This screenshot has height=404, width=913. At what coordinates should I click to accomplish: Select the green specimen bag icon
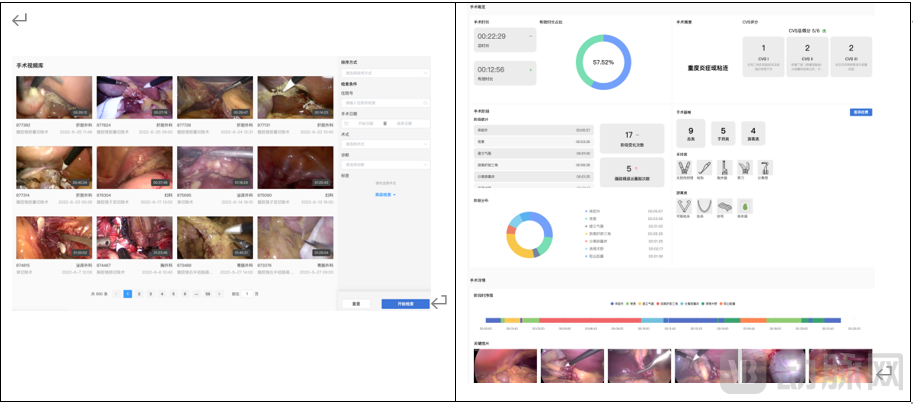tap(743, 204)
